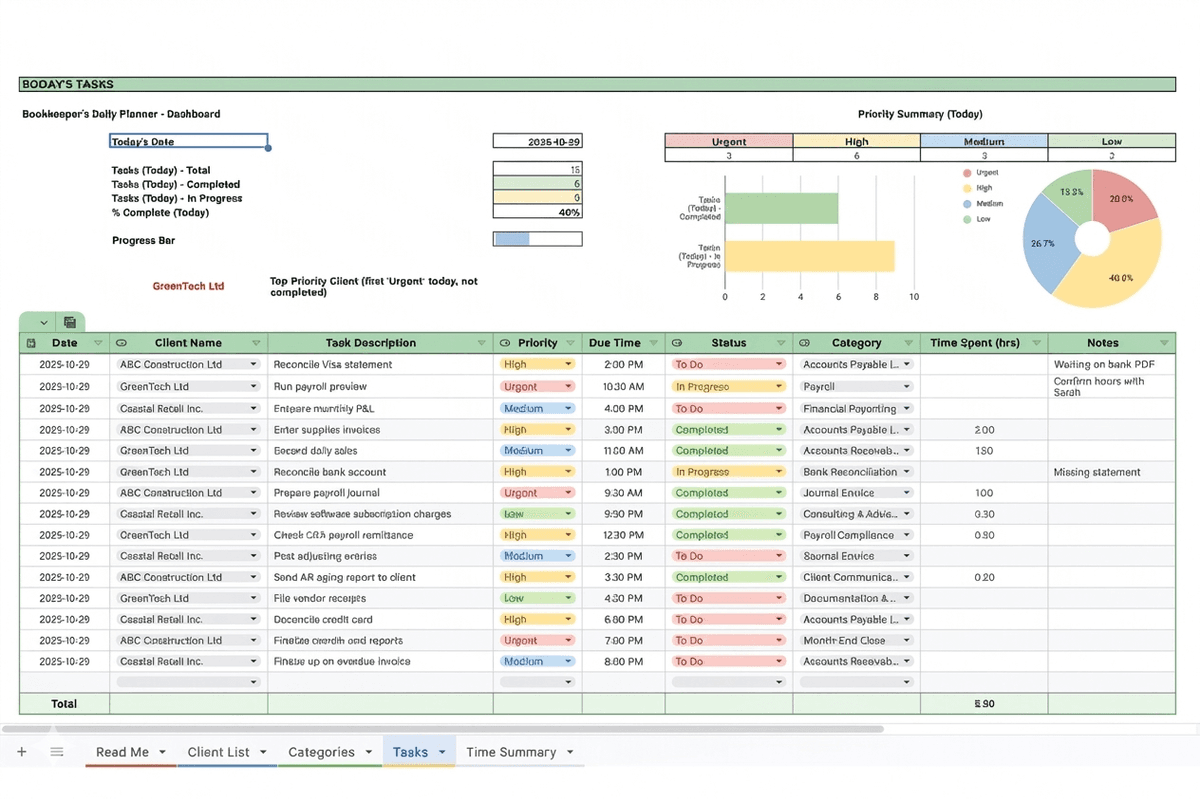Image resolution: width=1200 pixels, height=799 pixels.
Task: Click the Category column type icon
Action: pos(805,343)
